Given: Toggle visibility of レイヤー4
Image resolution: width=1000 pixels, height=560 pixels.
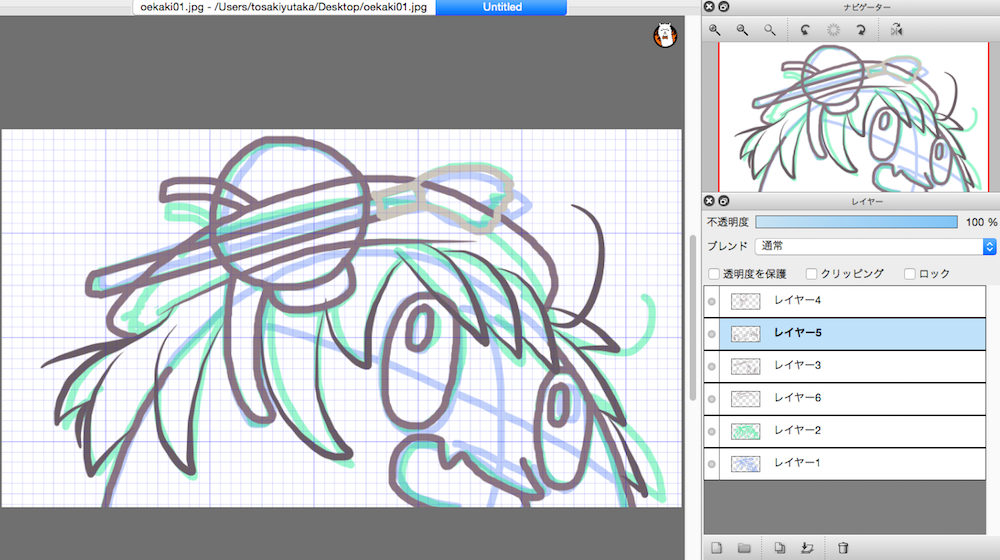Looking at the screenshot, I should tap(712, 301).
